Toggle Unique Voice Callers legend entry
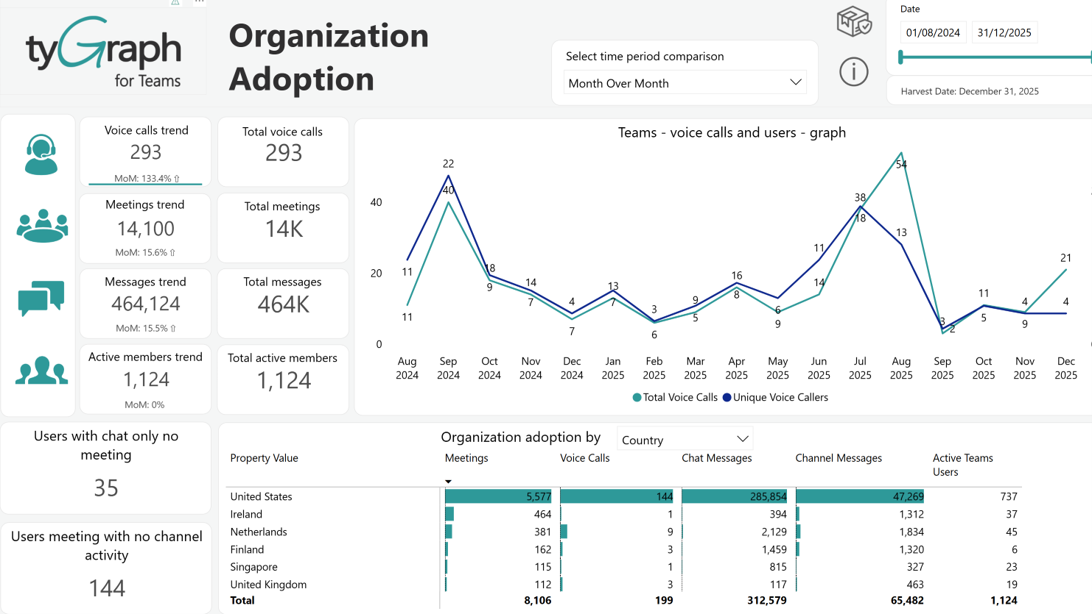The height and width of the screenshot is (614, 1092). tap(775, 397)
